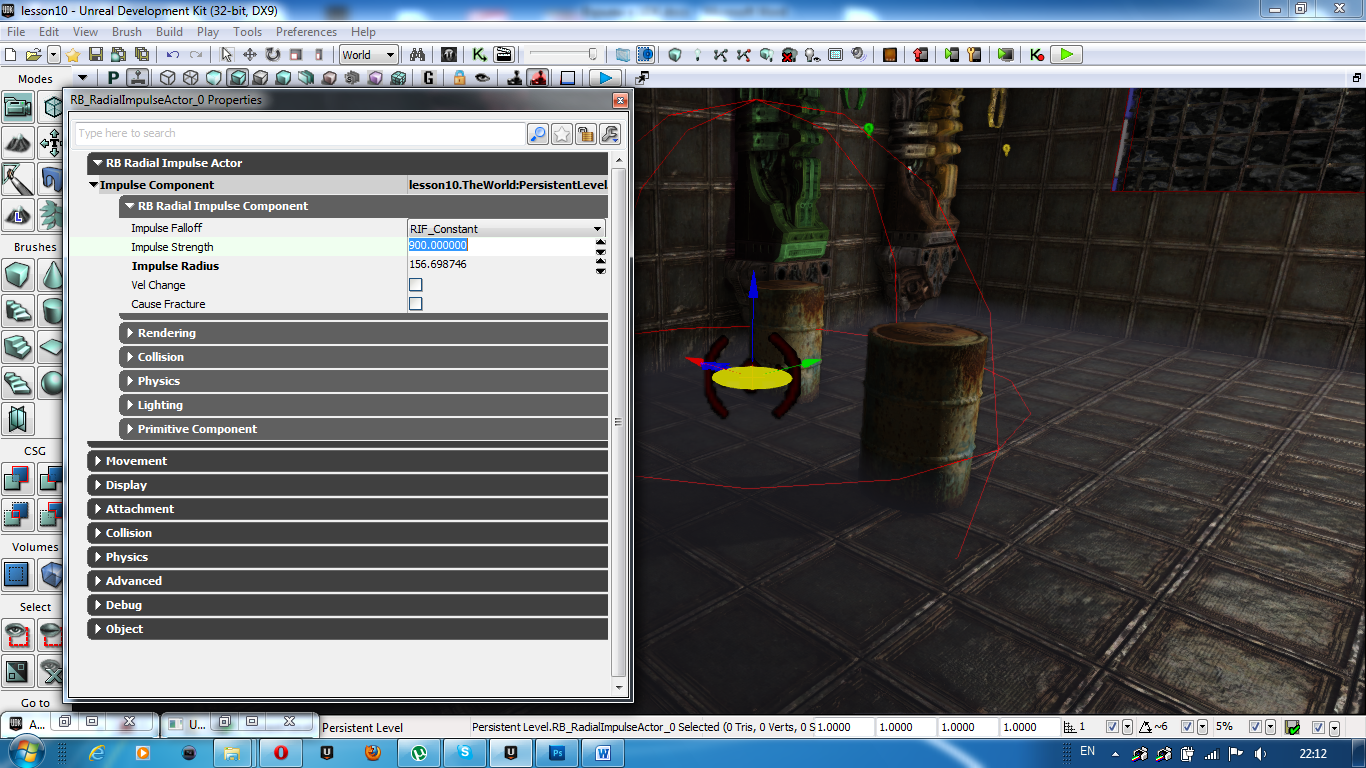This screenshot has height=768, width=1366.
Task: Click search magnifier in Properties window
Action: pos(538,134)
